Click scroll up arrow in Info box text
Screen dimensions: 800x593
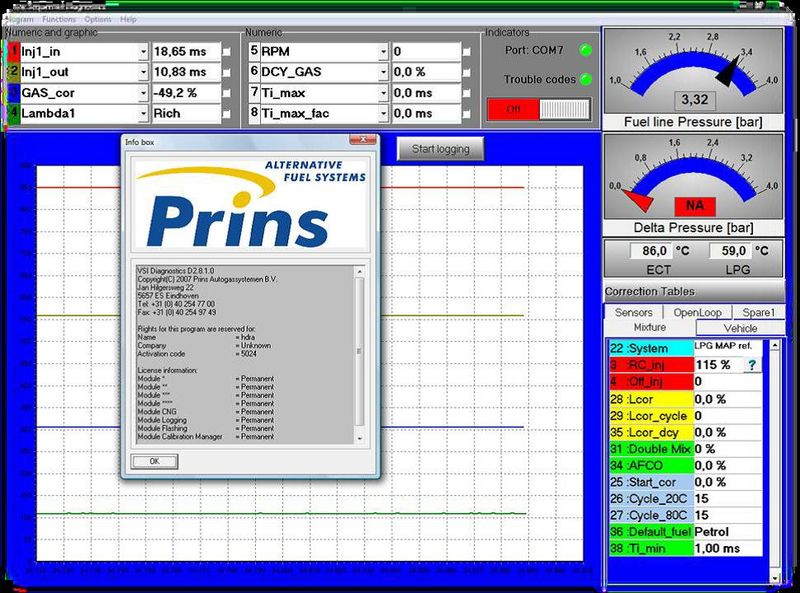[x=359, y=271]
